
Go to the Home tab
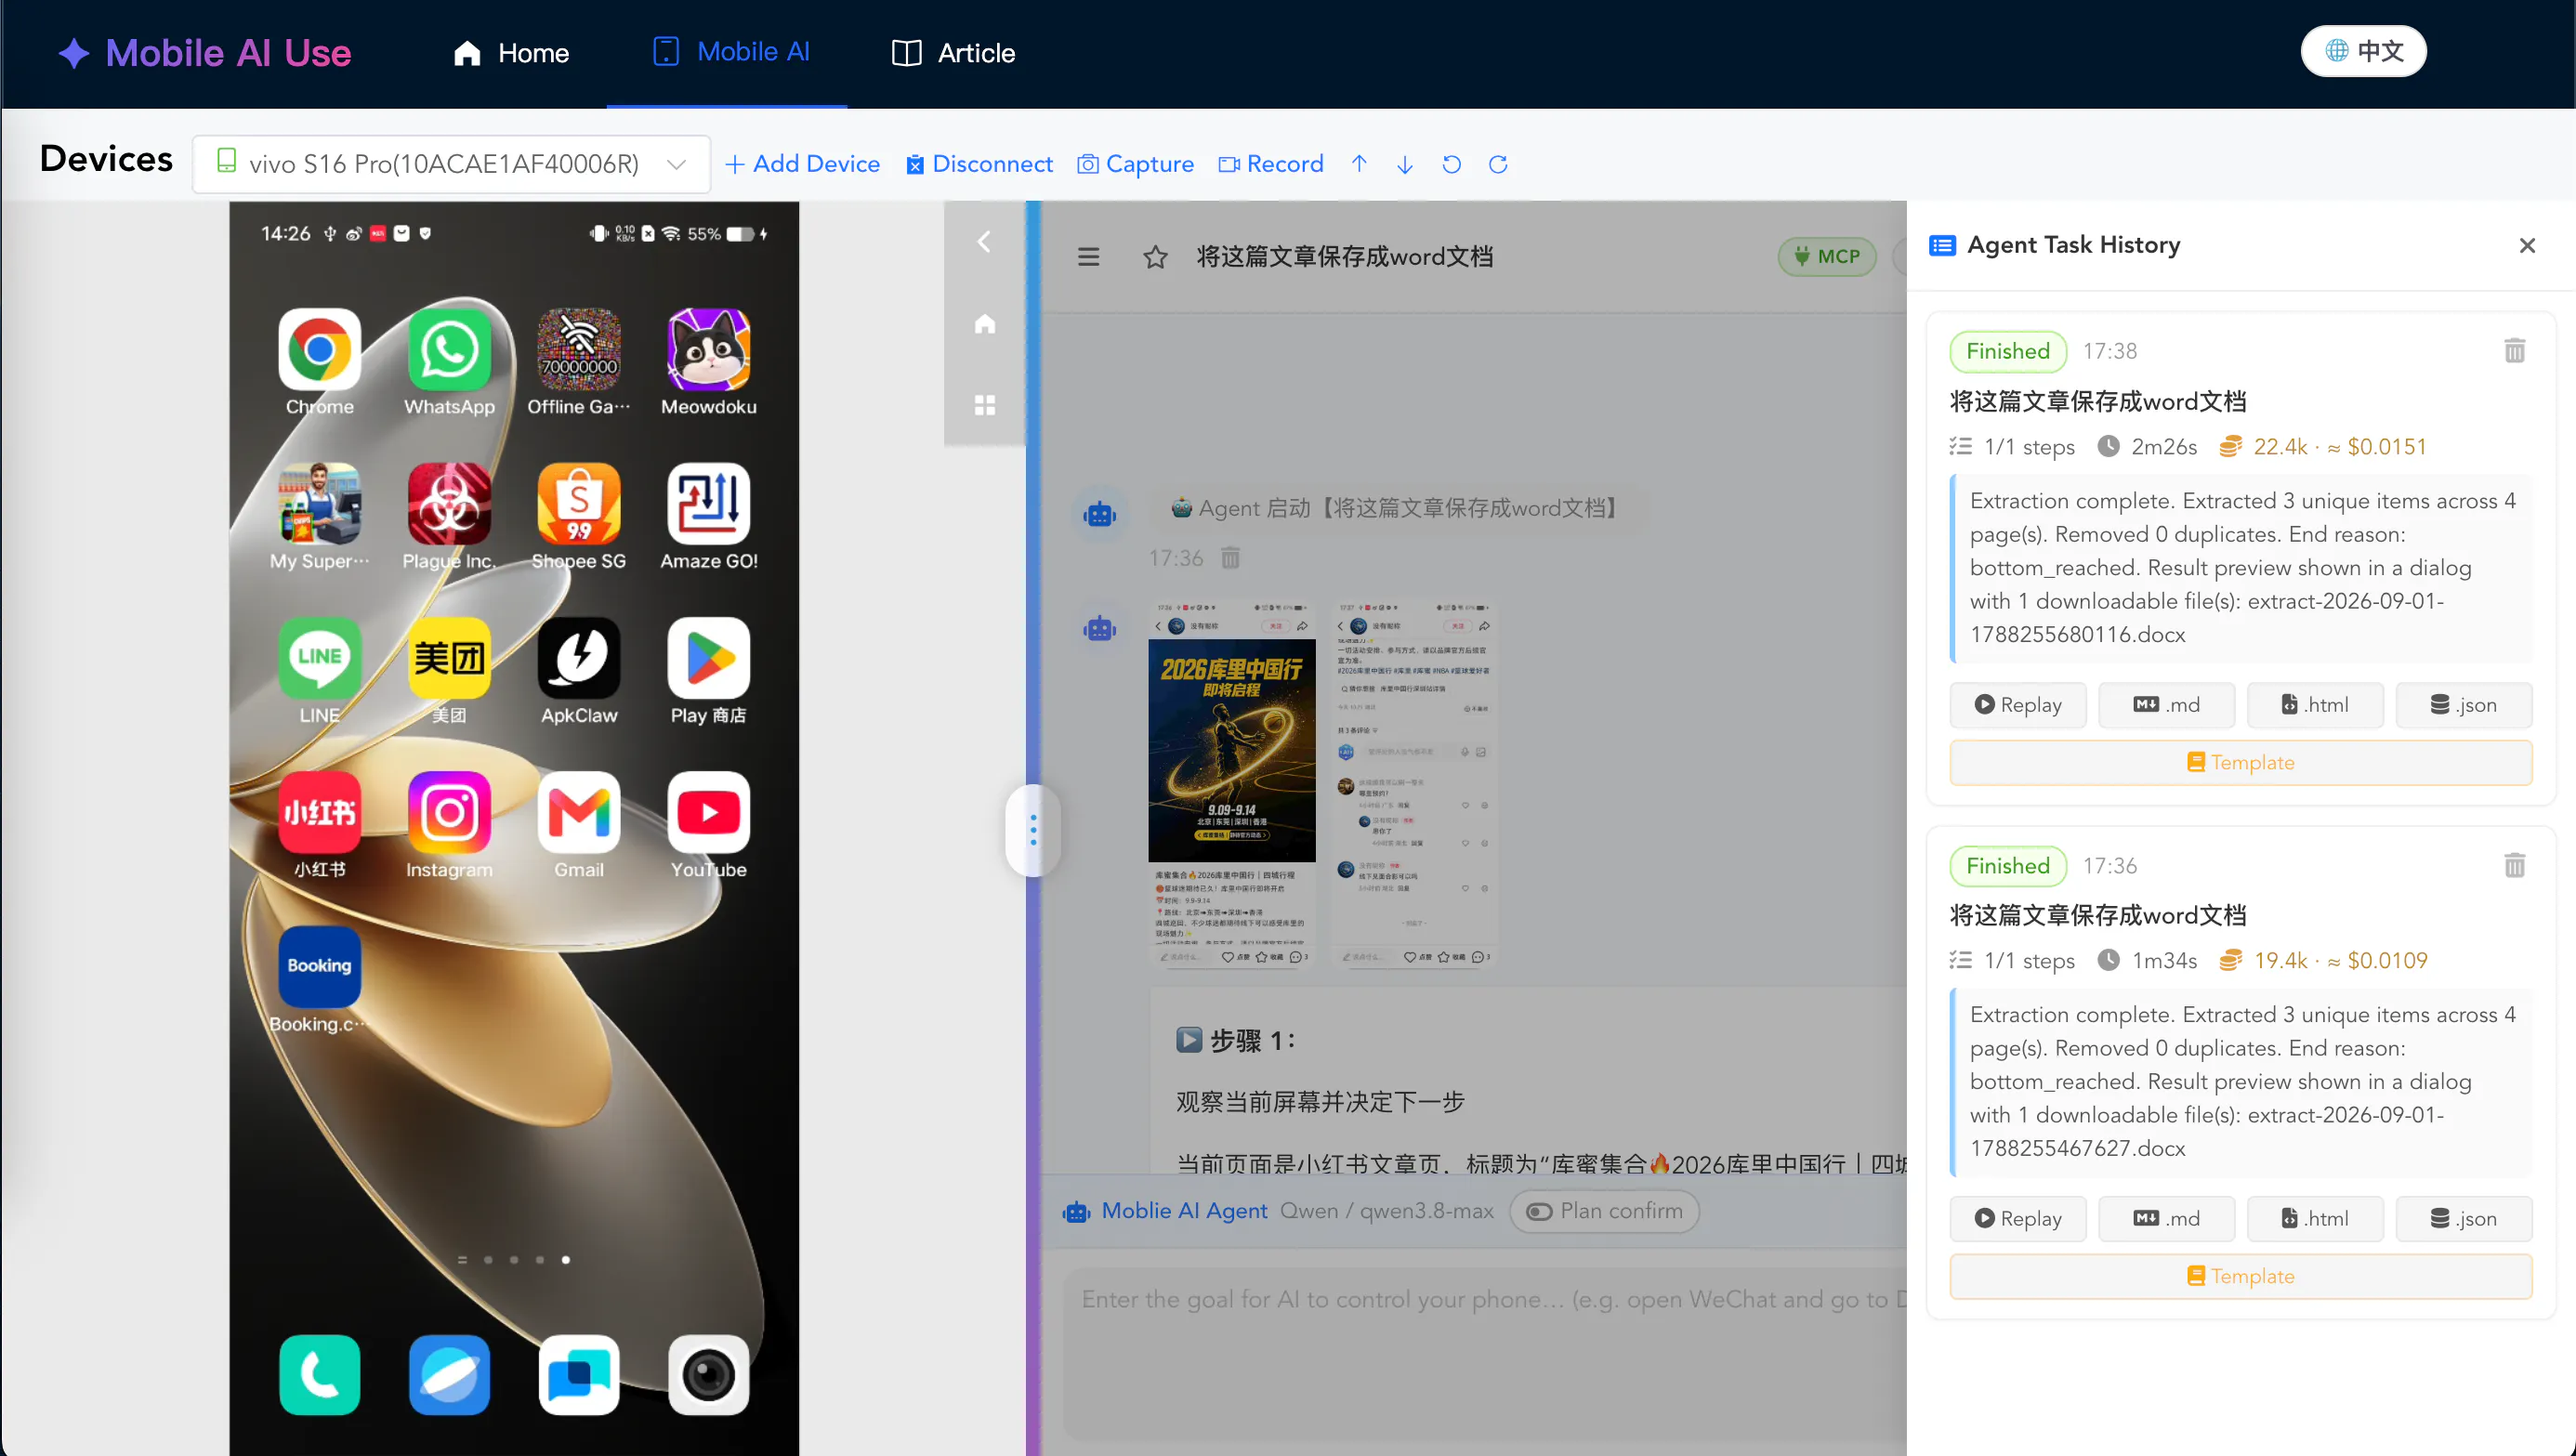[x=511, y=53]
